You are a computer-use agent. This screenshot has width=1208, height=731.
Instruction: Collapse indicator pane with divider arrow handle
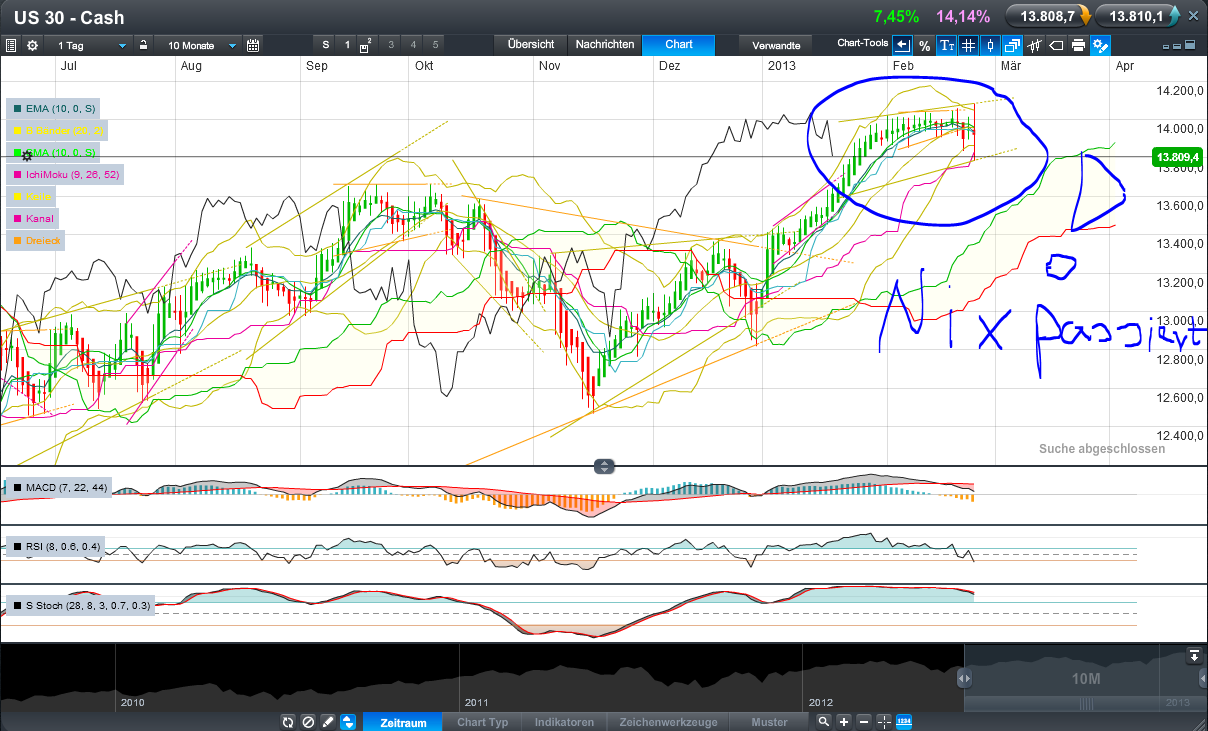(x=604, y=466)
